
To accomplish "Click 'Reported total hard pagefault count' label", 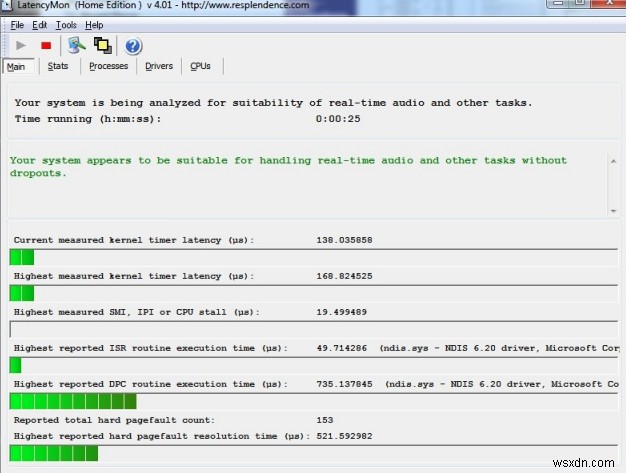I will pyautogui.click(x=114, y=420).
